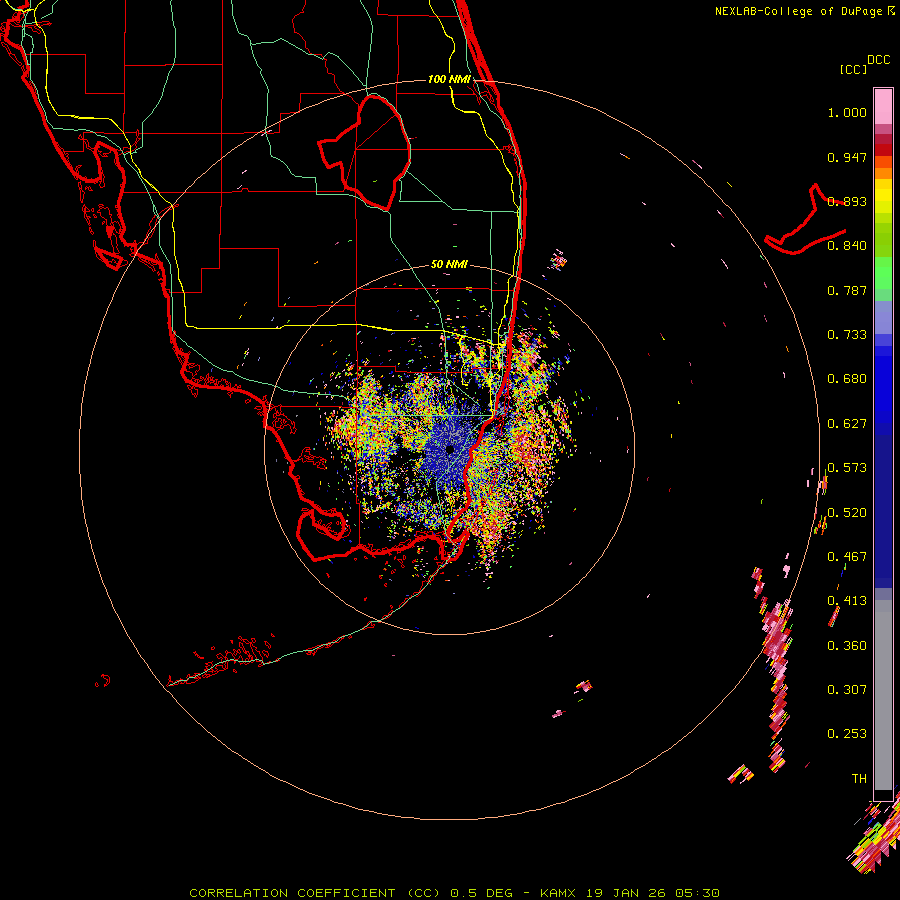Select the 0.680 legend value

(847, 379)
